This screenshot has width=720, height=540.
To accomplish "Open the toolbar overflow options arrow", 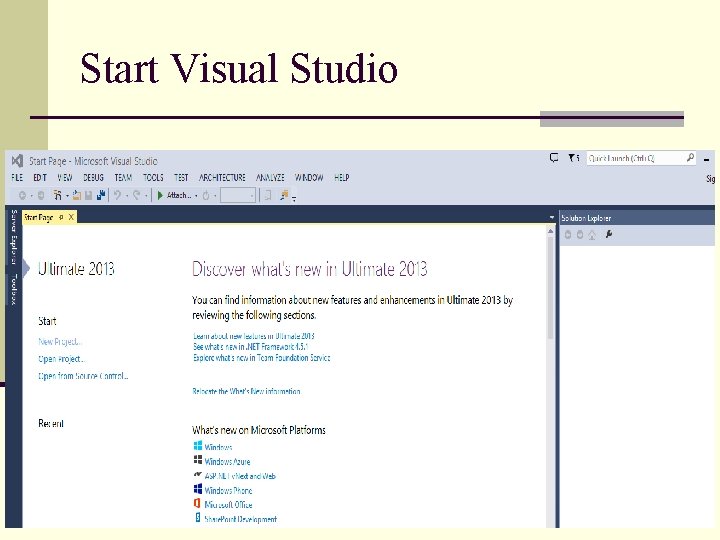I will 294,198.
